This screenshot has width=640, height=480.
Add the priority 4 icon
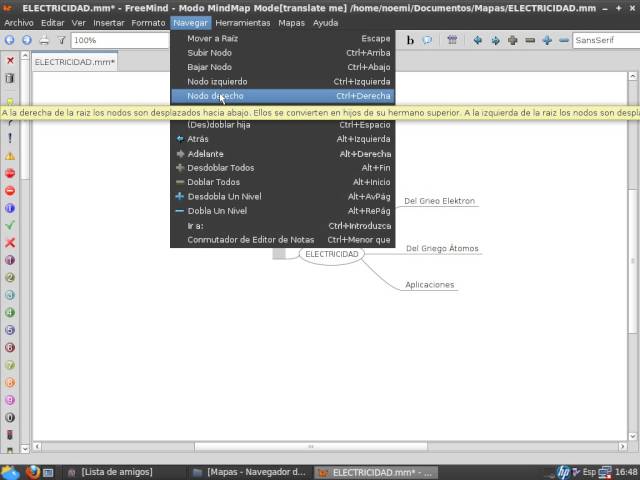tap(10, 313)
